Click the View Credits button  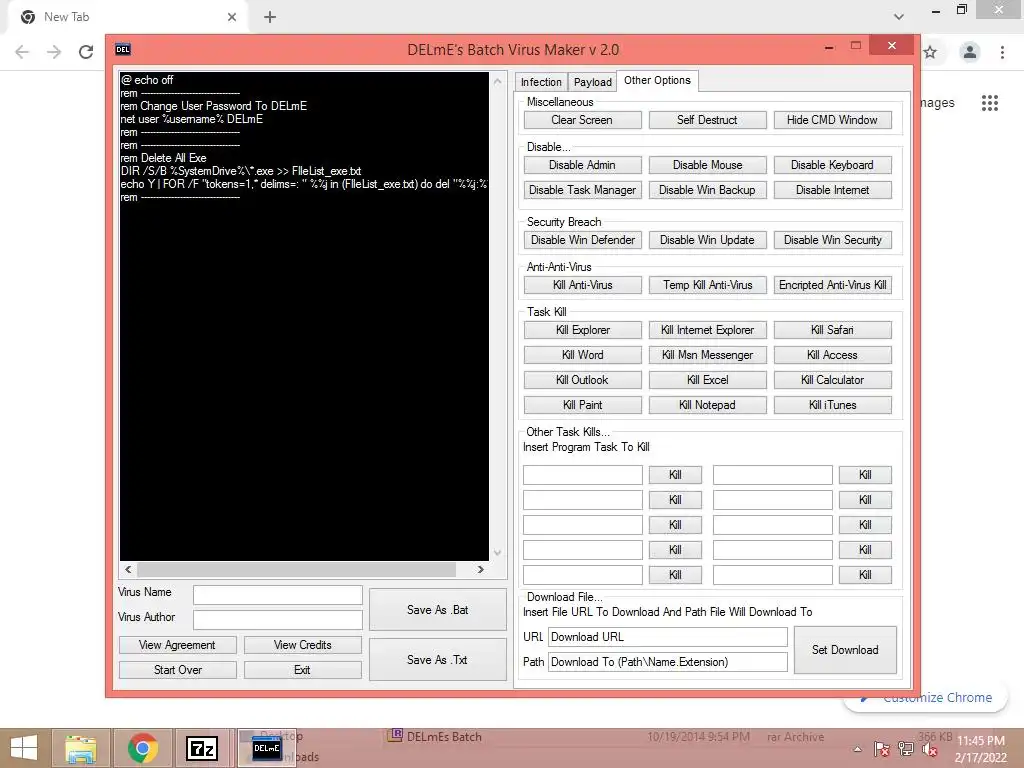click(302, 645)
